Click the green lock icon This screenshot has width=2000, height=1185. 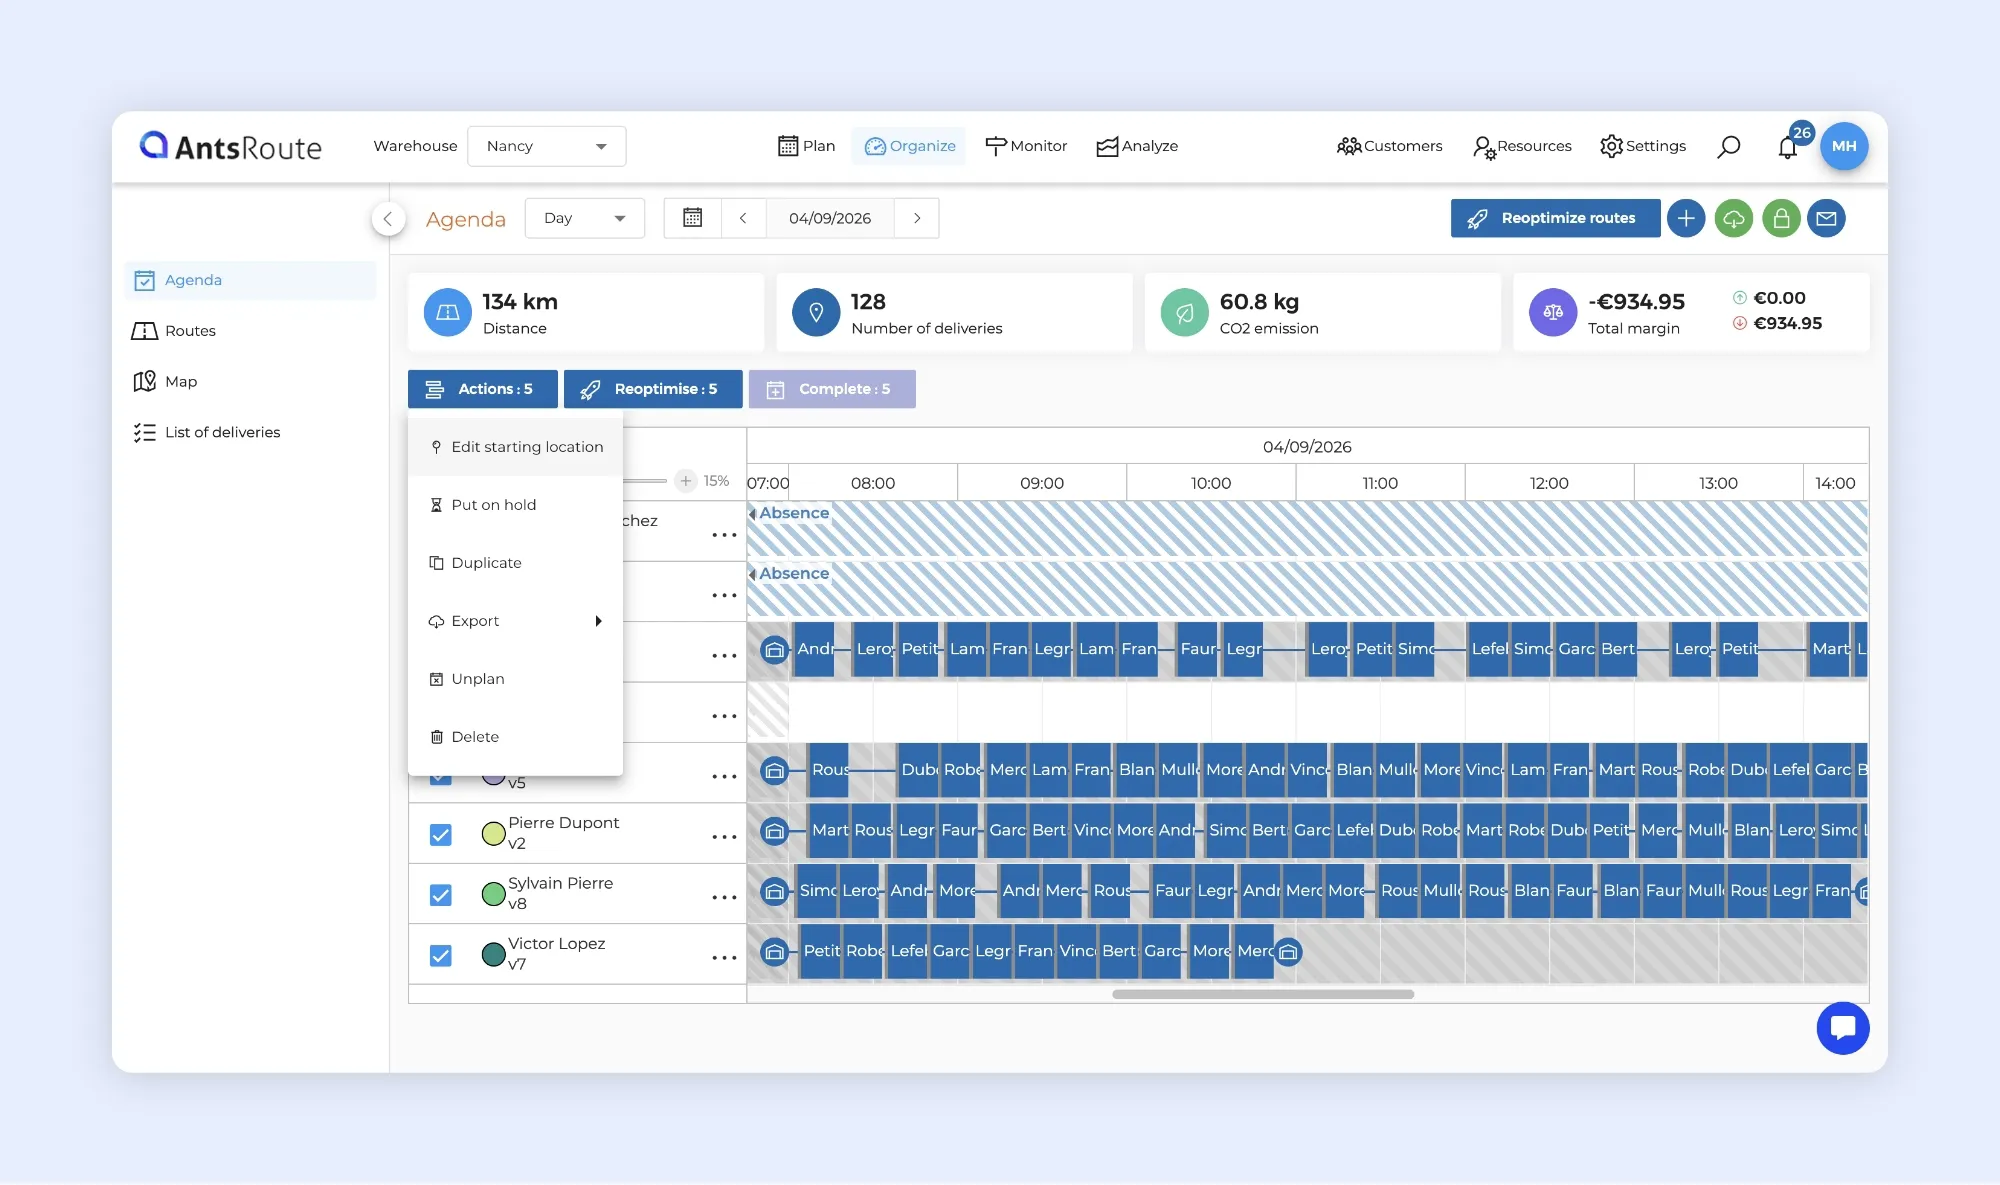tap(1781, 218)
